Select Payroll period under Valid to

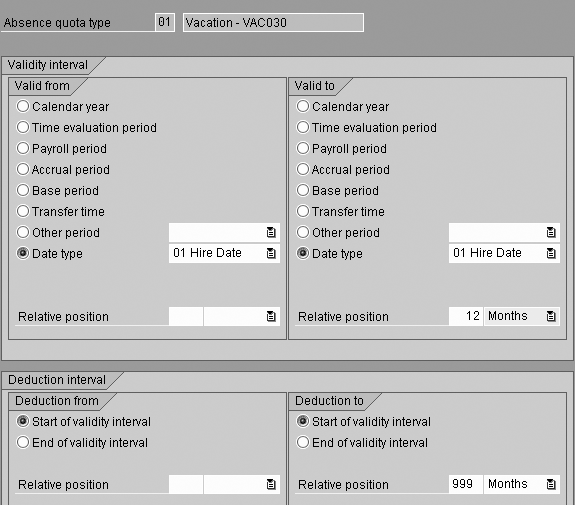tap(303, 148)
